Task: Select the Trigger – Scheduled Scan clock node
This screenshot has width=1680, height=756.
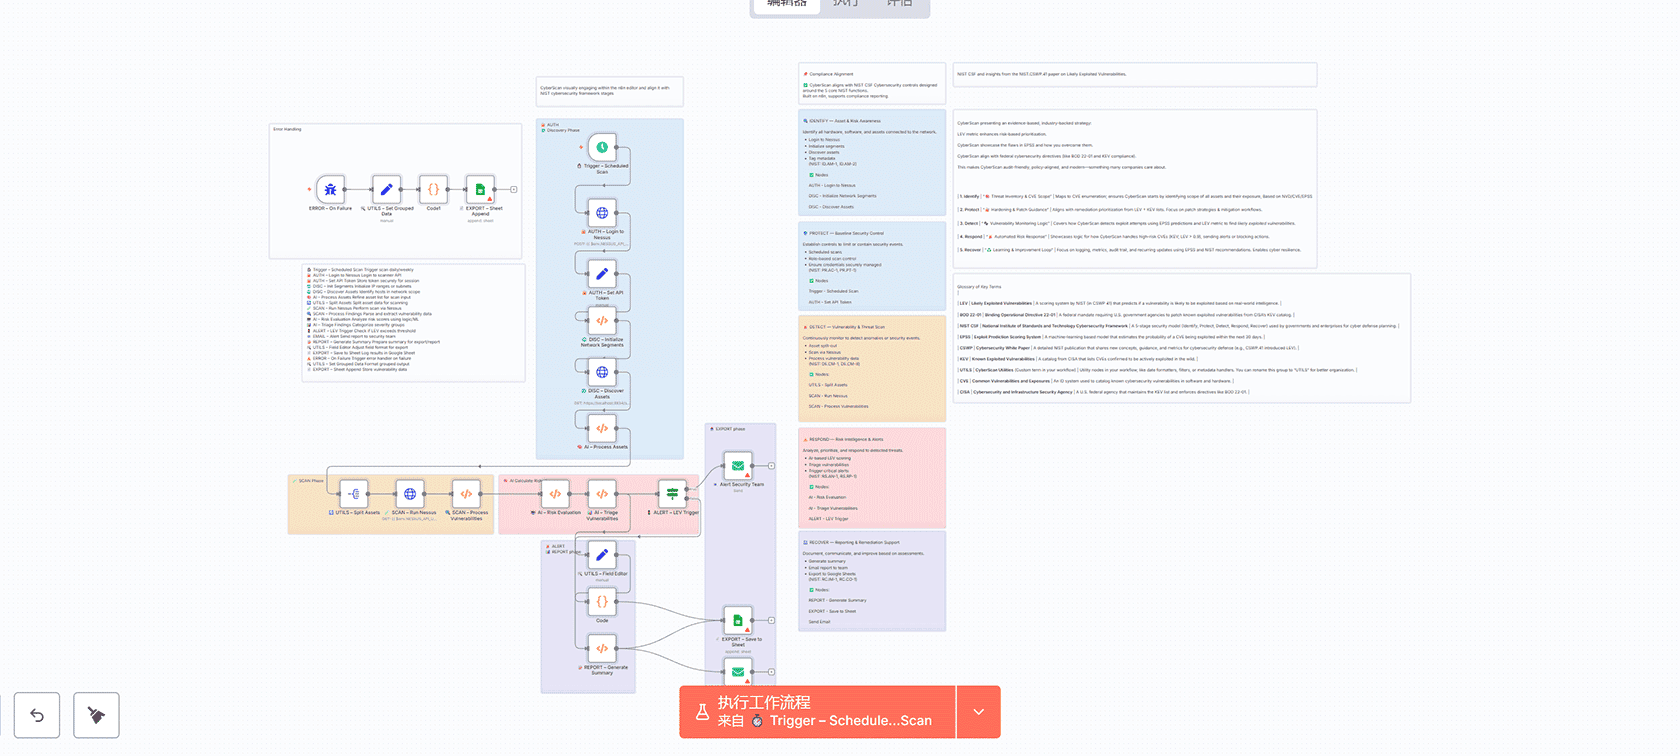Action: 602,147
